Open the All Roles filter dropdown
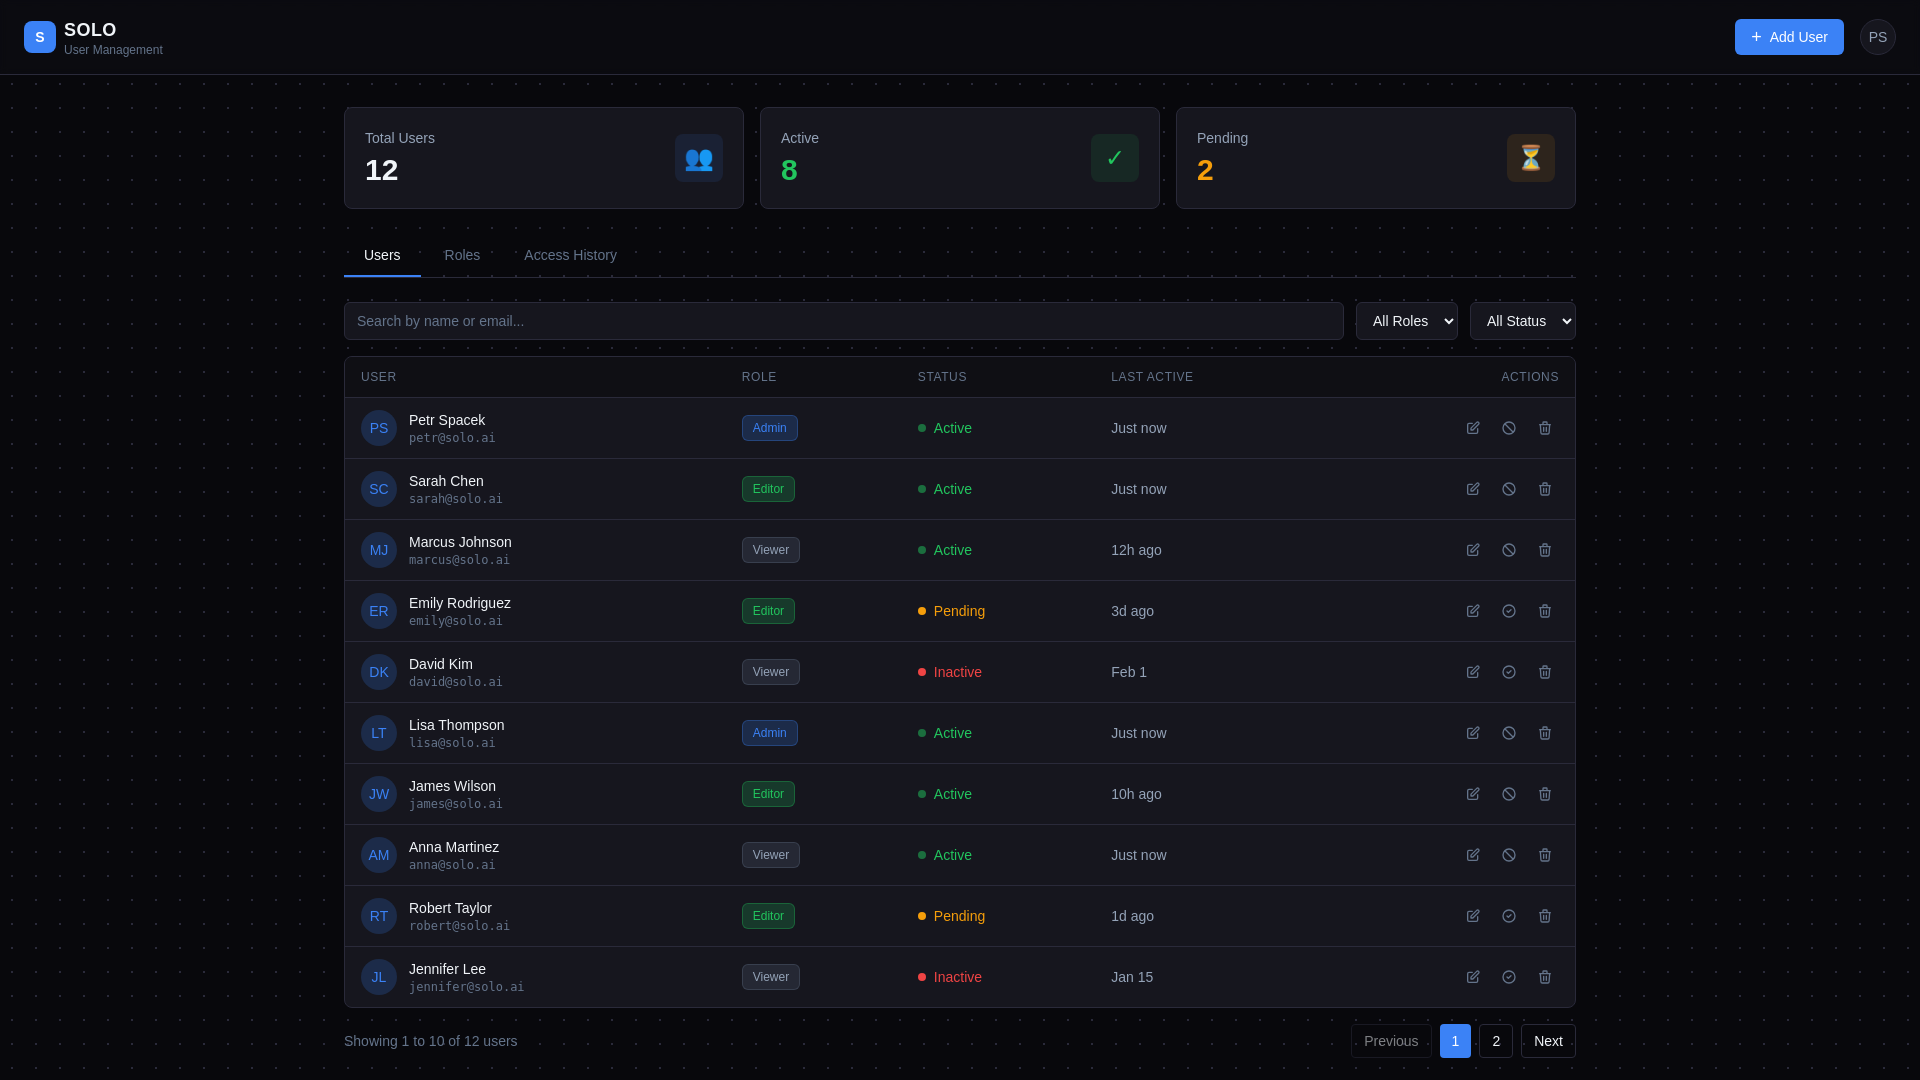Viewport: 1920px width, 1080px height. coord(1407,321)
